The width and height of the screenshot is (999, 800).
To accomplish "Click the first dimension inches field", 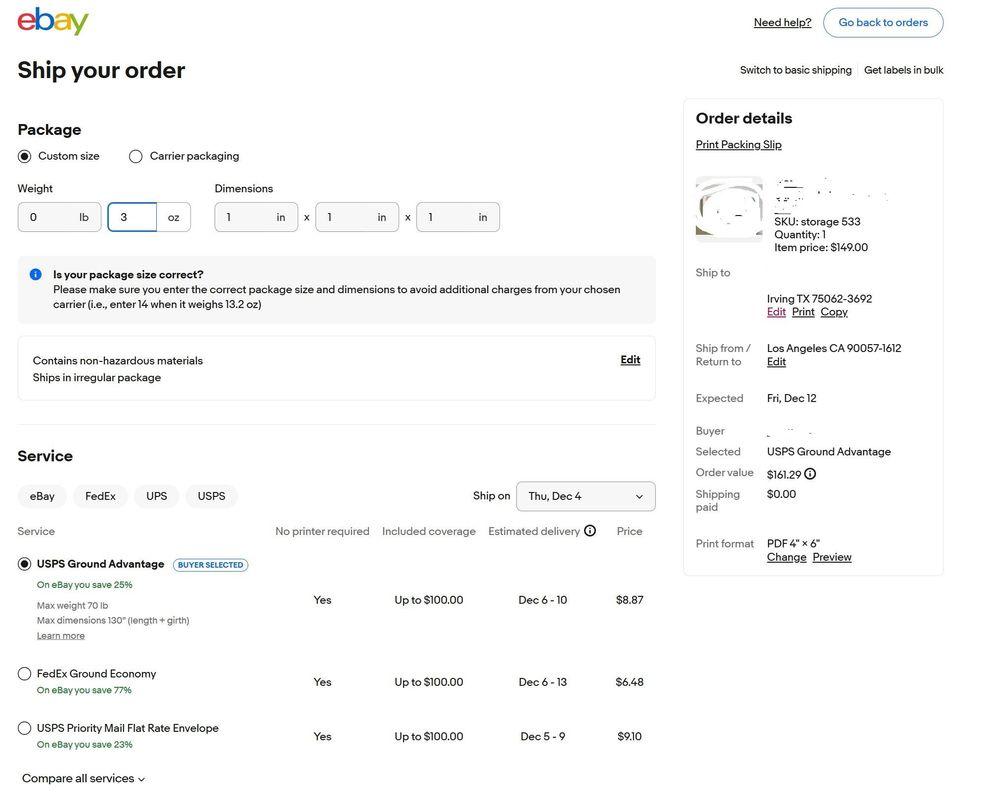I will pos(256,217).
